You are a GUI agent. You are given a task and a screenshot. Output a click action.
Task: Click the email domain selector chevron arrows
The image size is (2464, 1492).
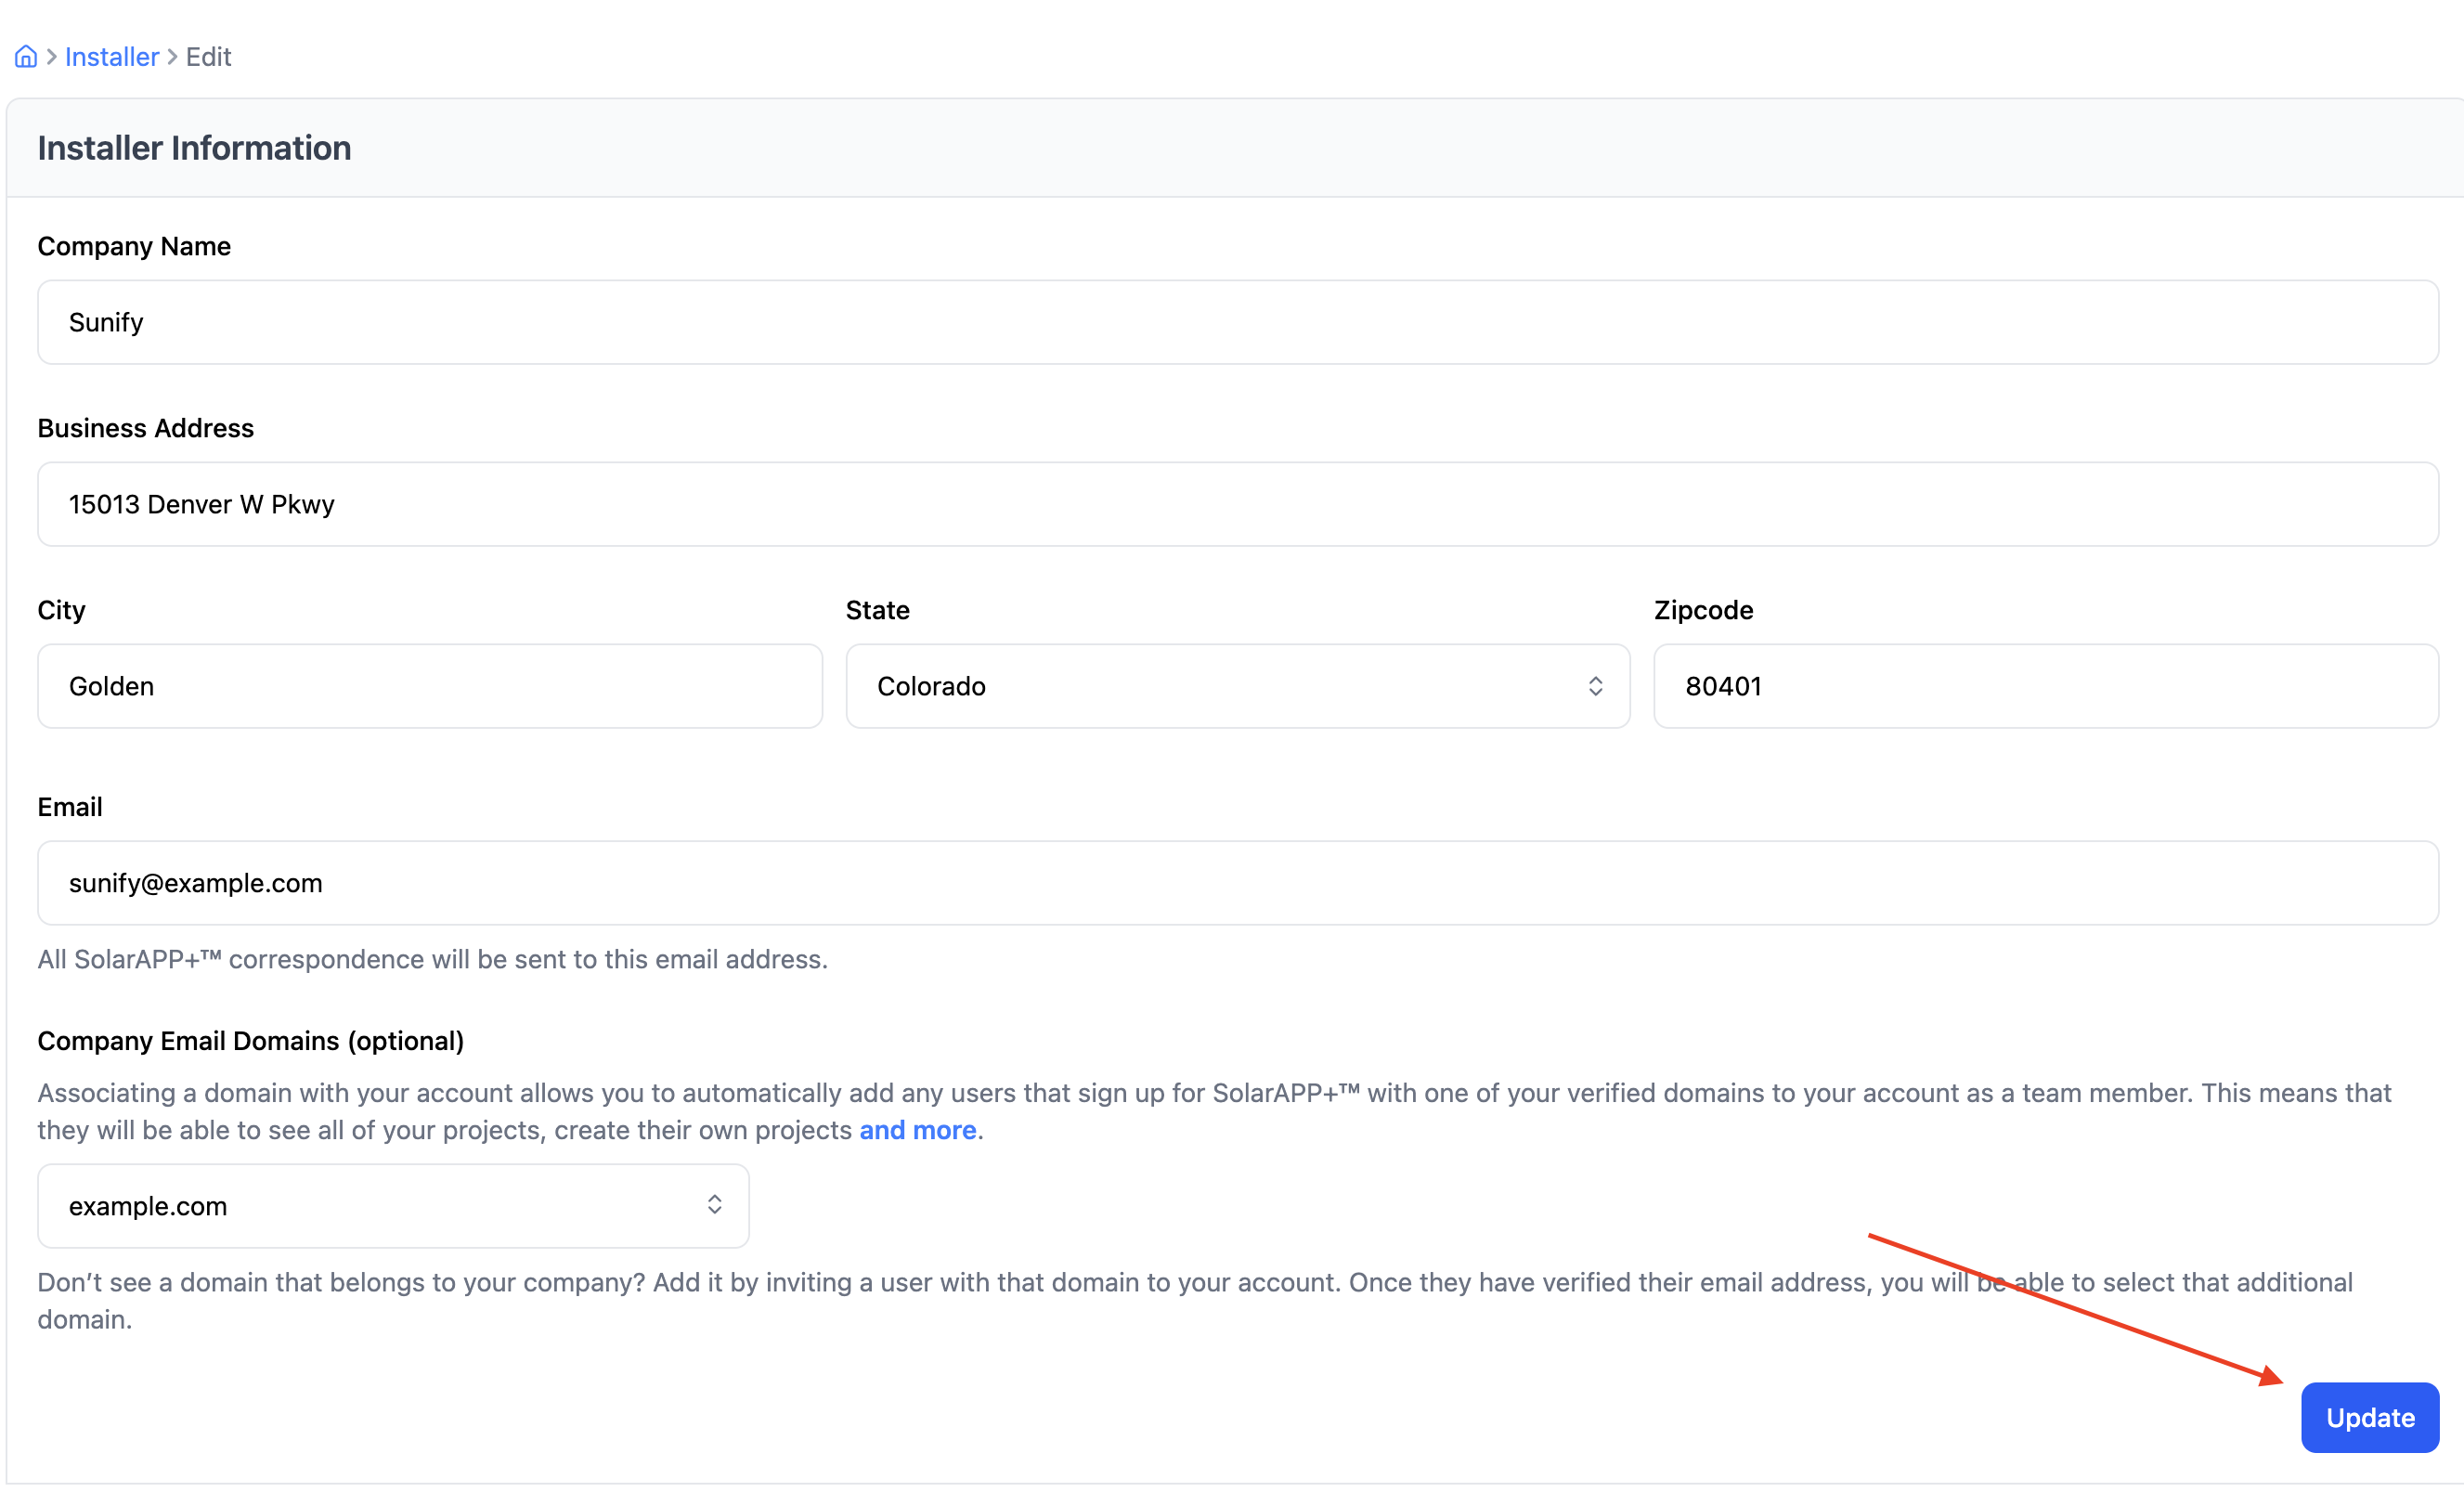point(714,1205)
